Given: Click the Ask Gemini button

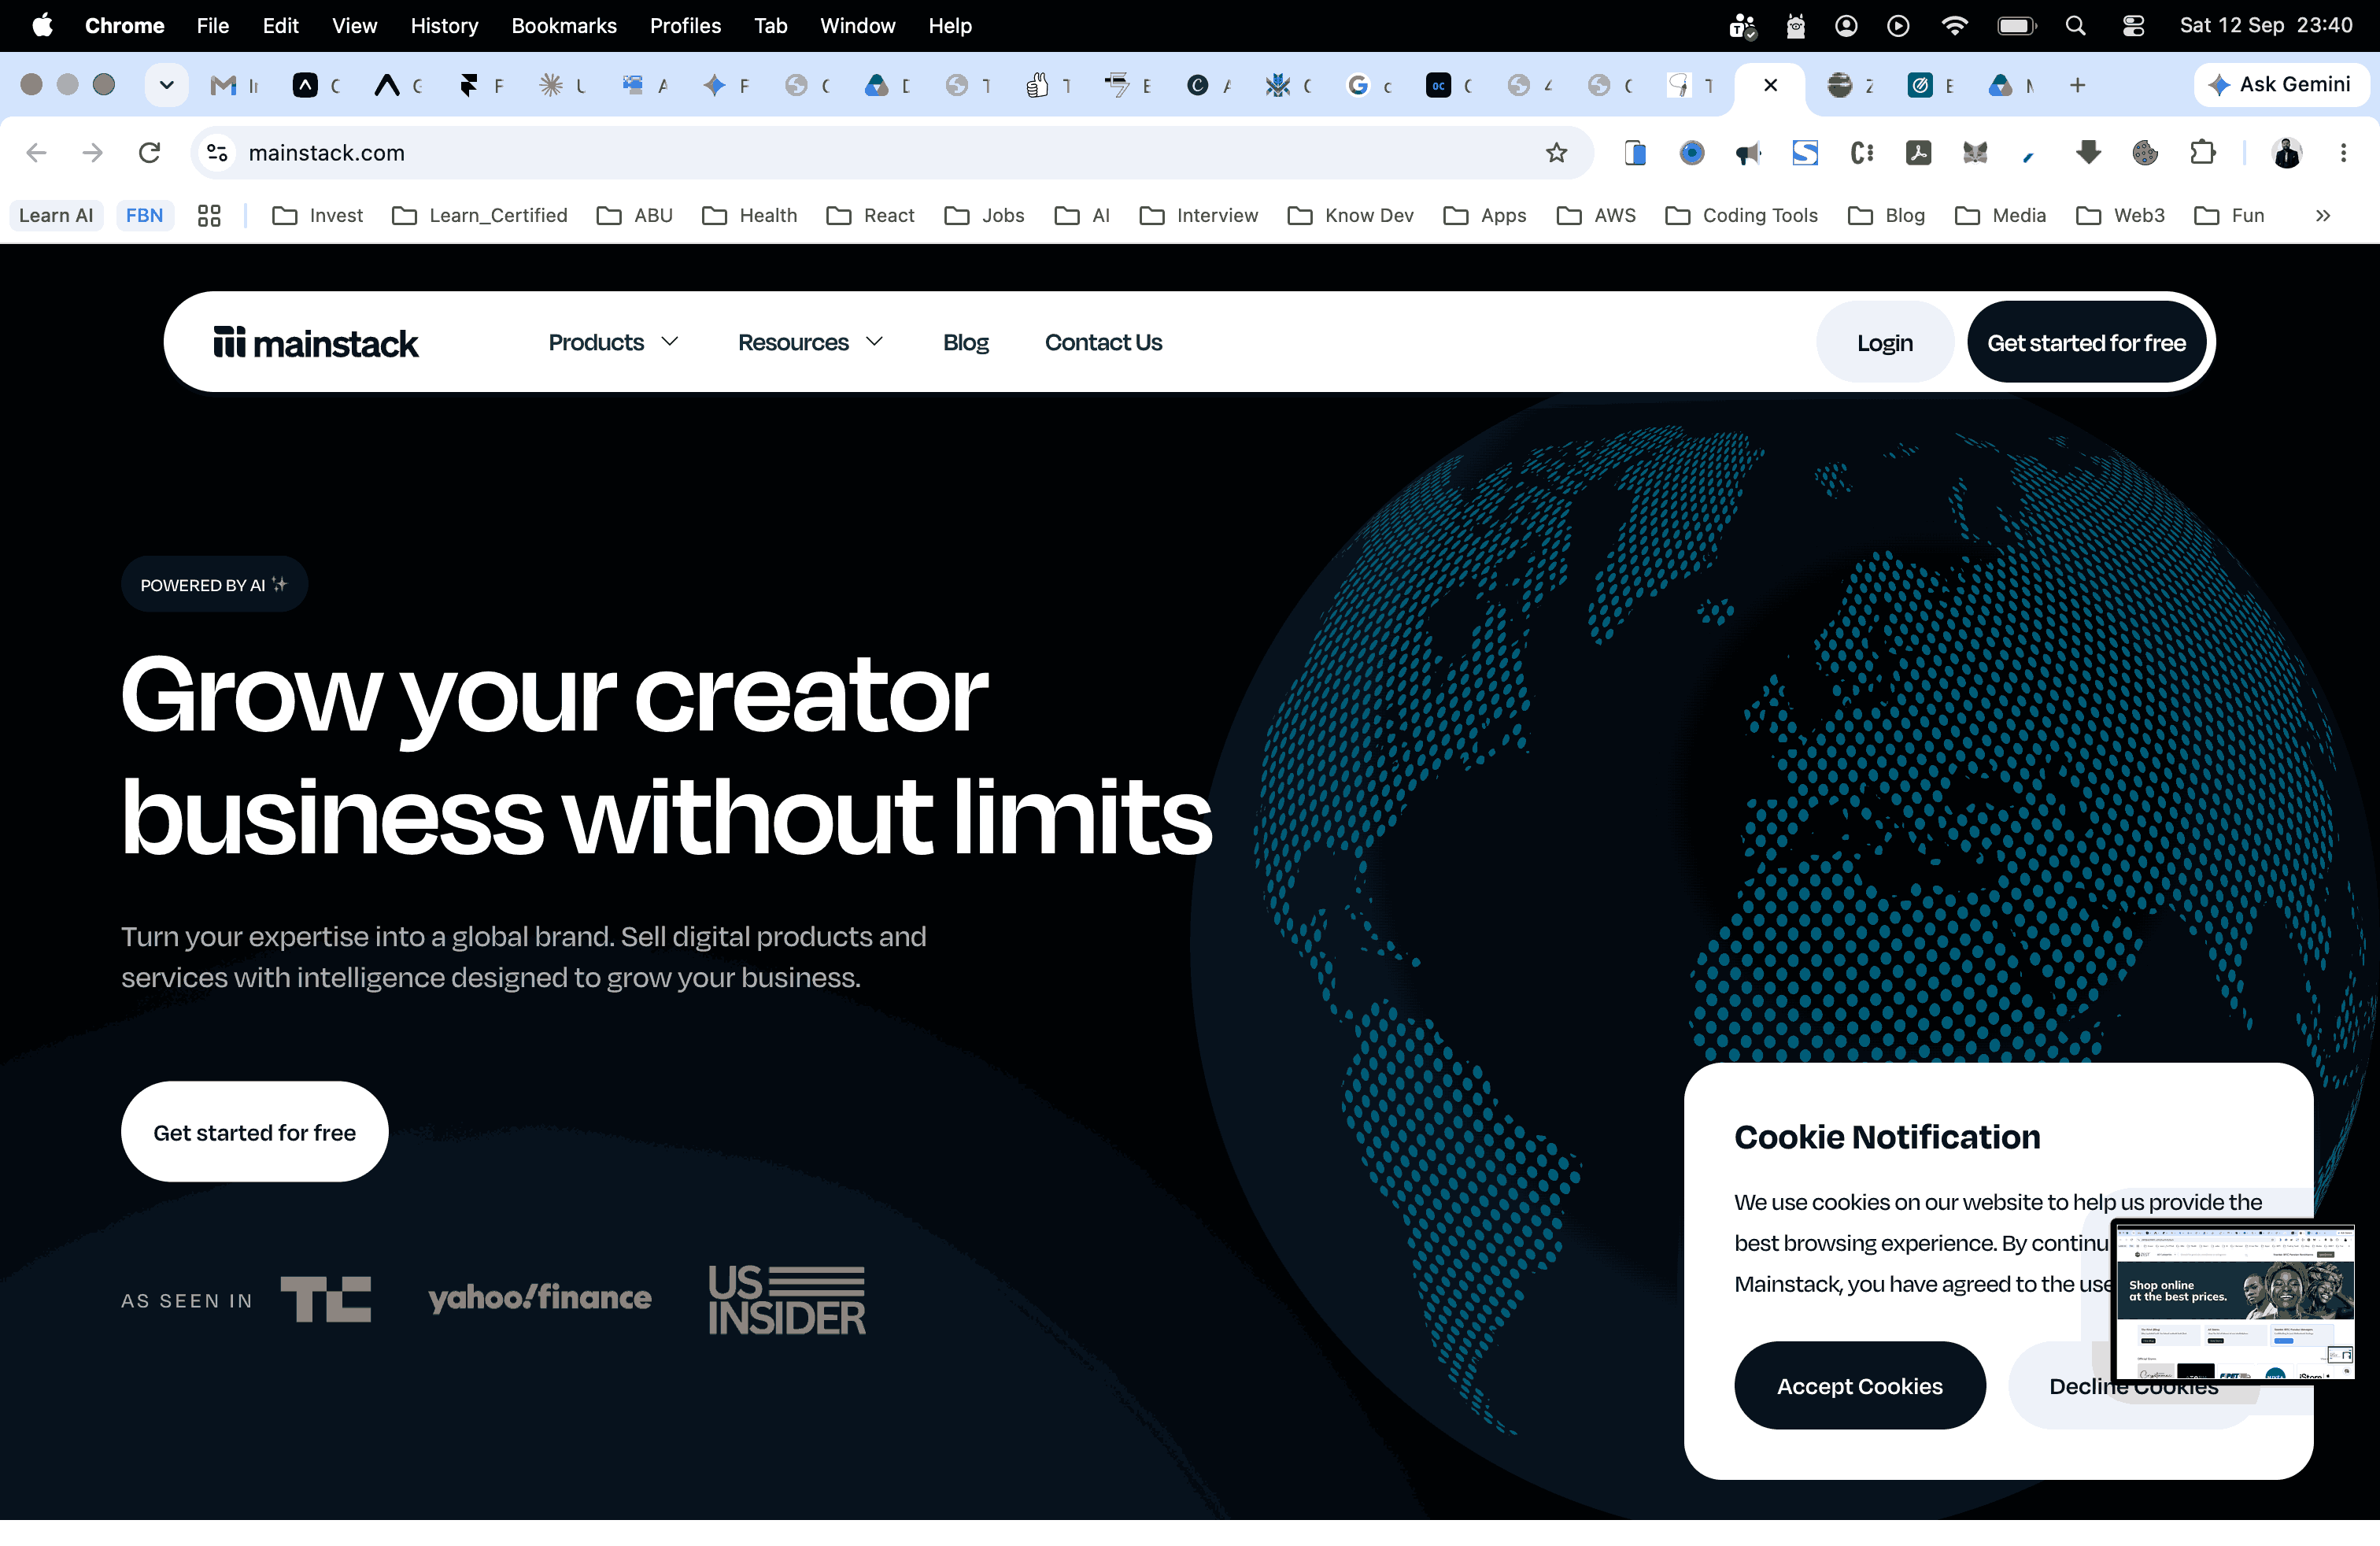Looking at the screenshot, I should [2281, 85].
